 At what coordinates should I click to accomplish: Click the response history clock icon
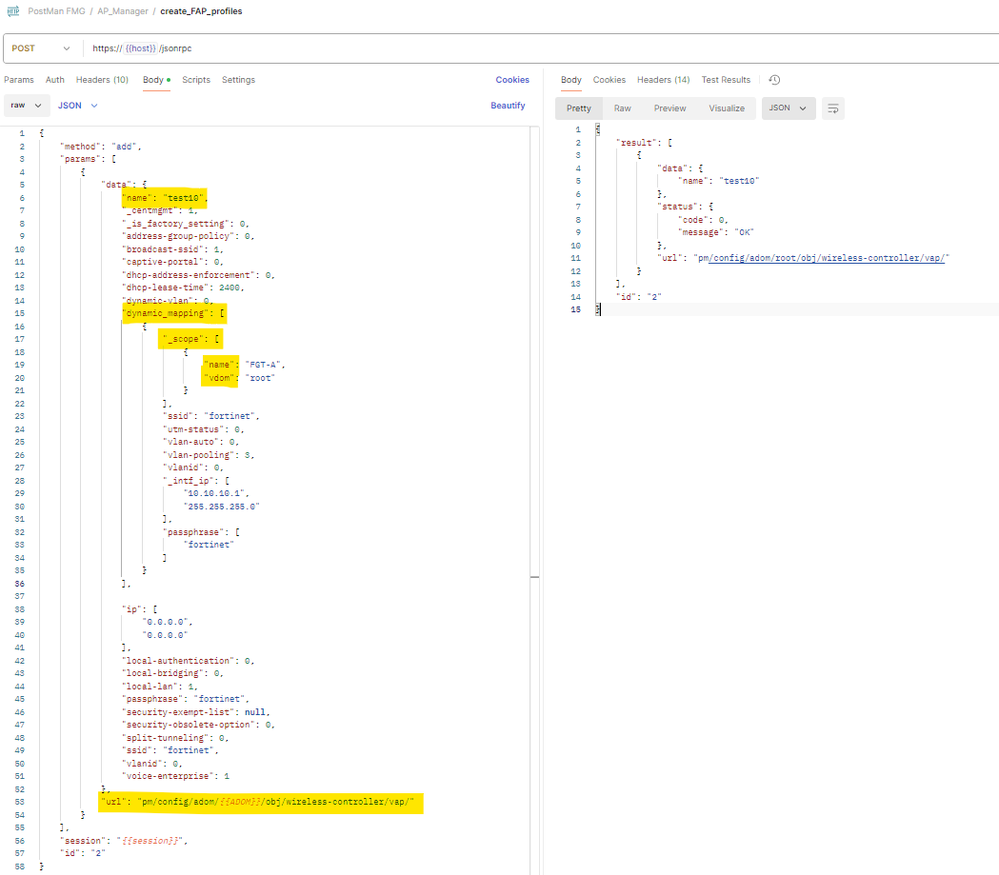tap(774, 80)
